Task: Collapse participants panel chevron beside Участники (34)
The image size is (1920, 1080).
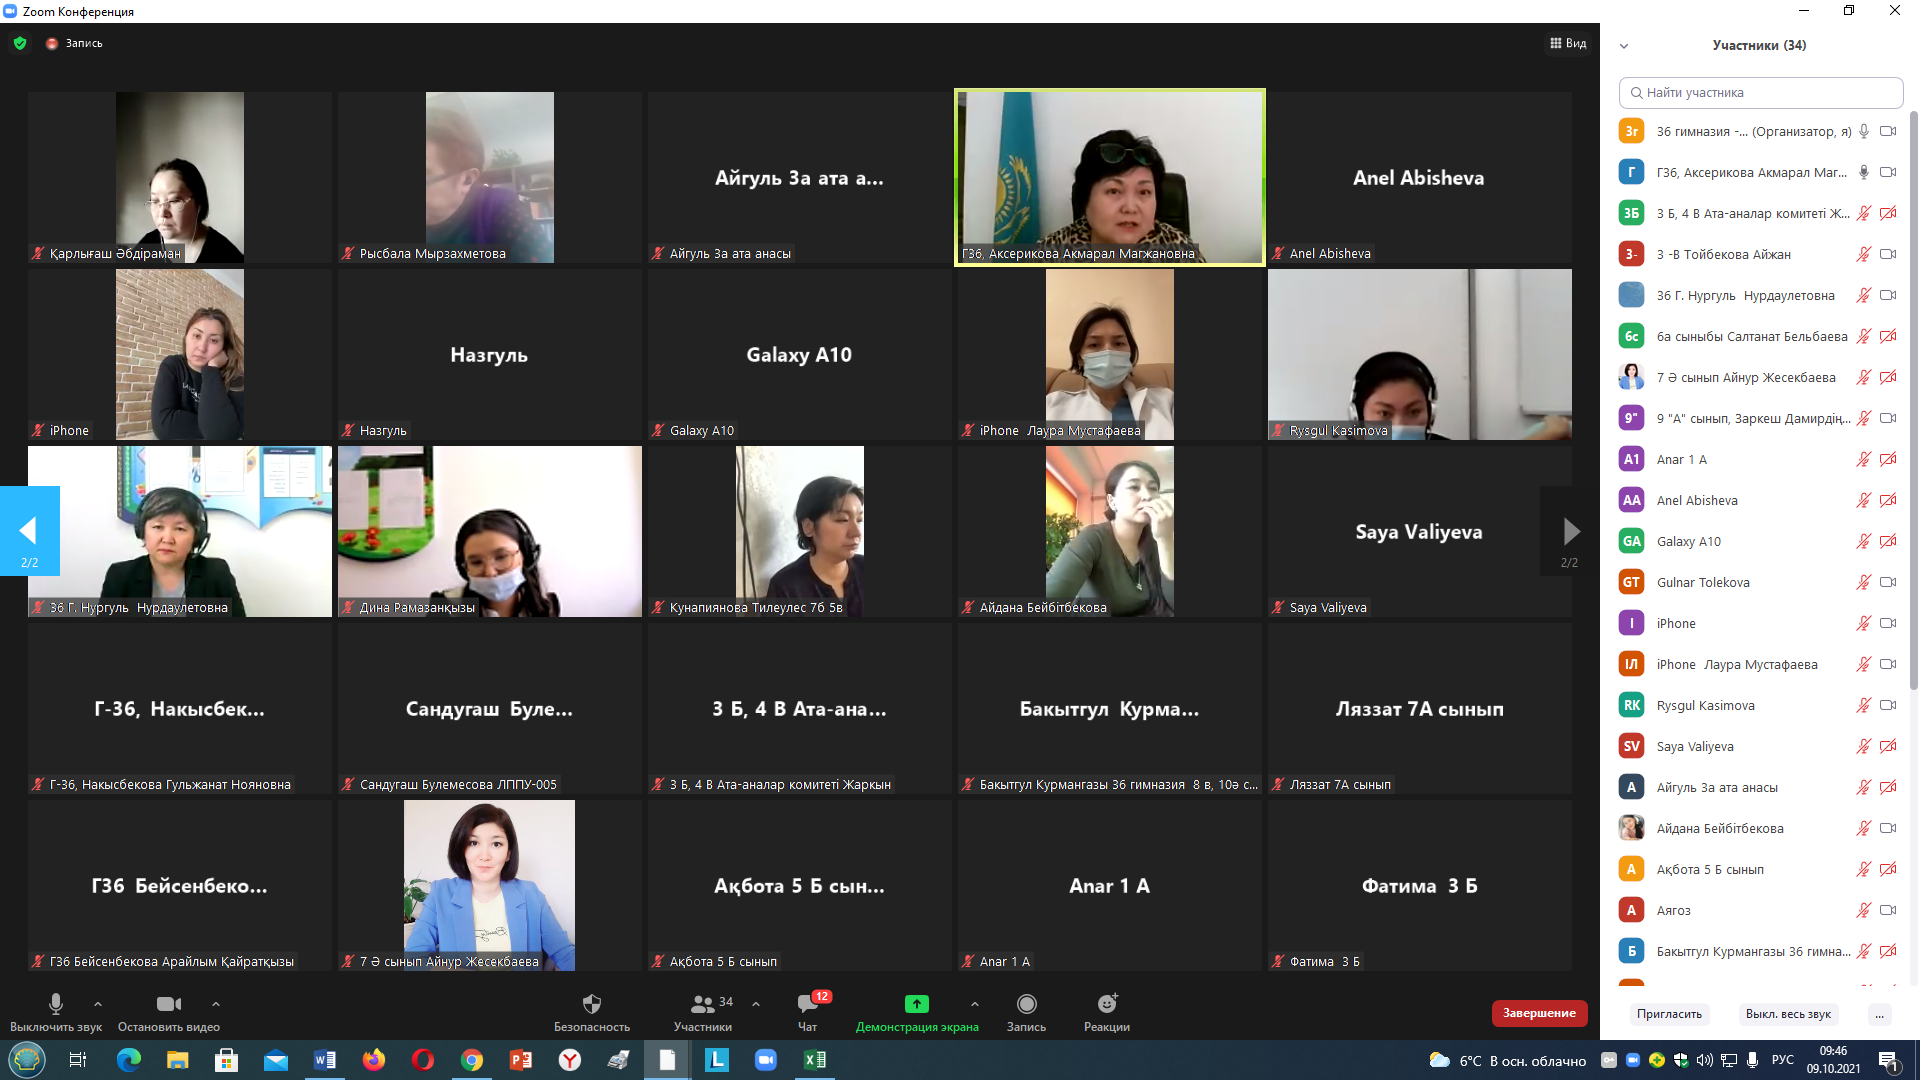Action: (1624, 46)
